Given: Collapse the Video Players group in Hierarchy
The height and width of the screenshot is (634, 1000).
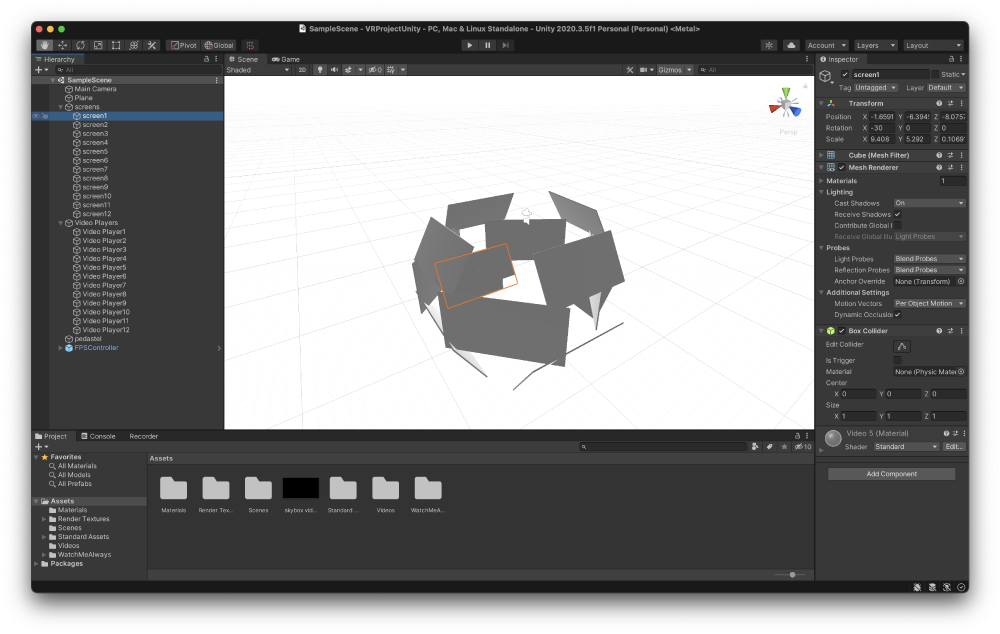Looking at the screenshot, I should click(61, 223).
